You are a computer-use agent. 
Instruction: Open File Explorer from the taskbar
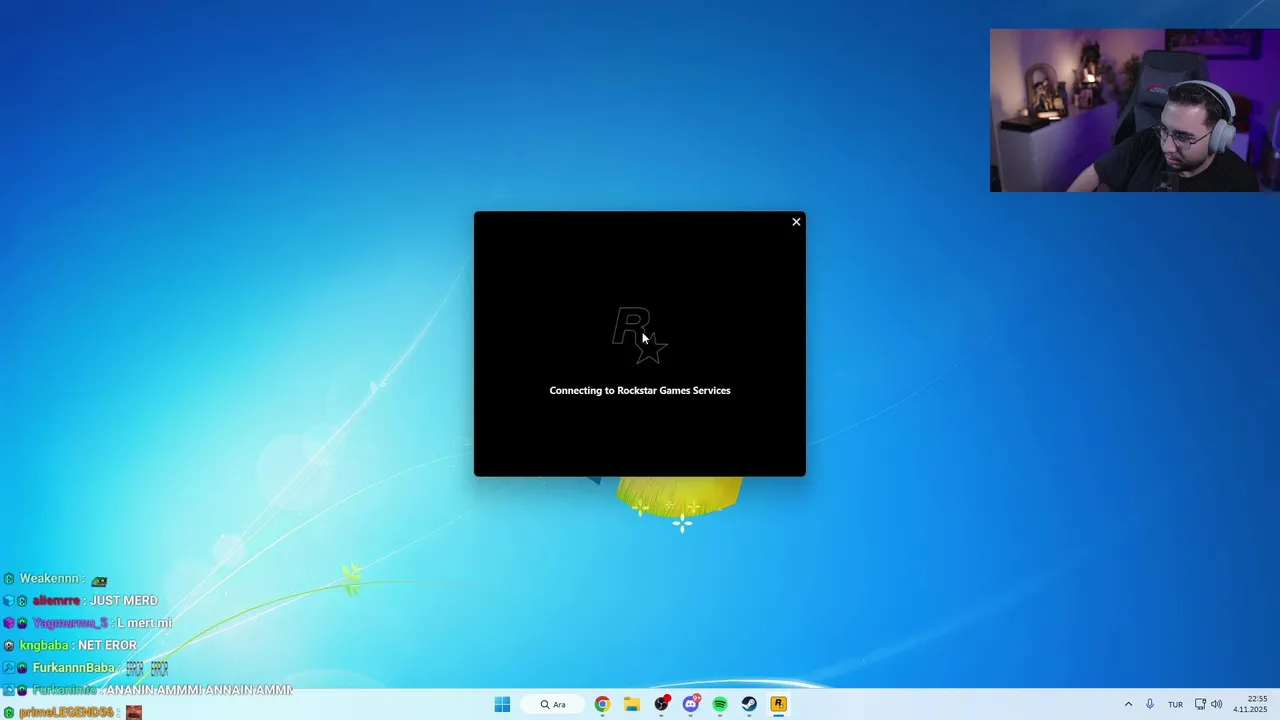[x=632, y=704]
